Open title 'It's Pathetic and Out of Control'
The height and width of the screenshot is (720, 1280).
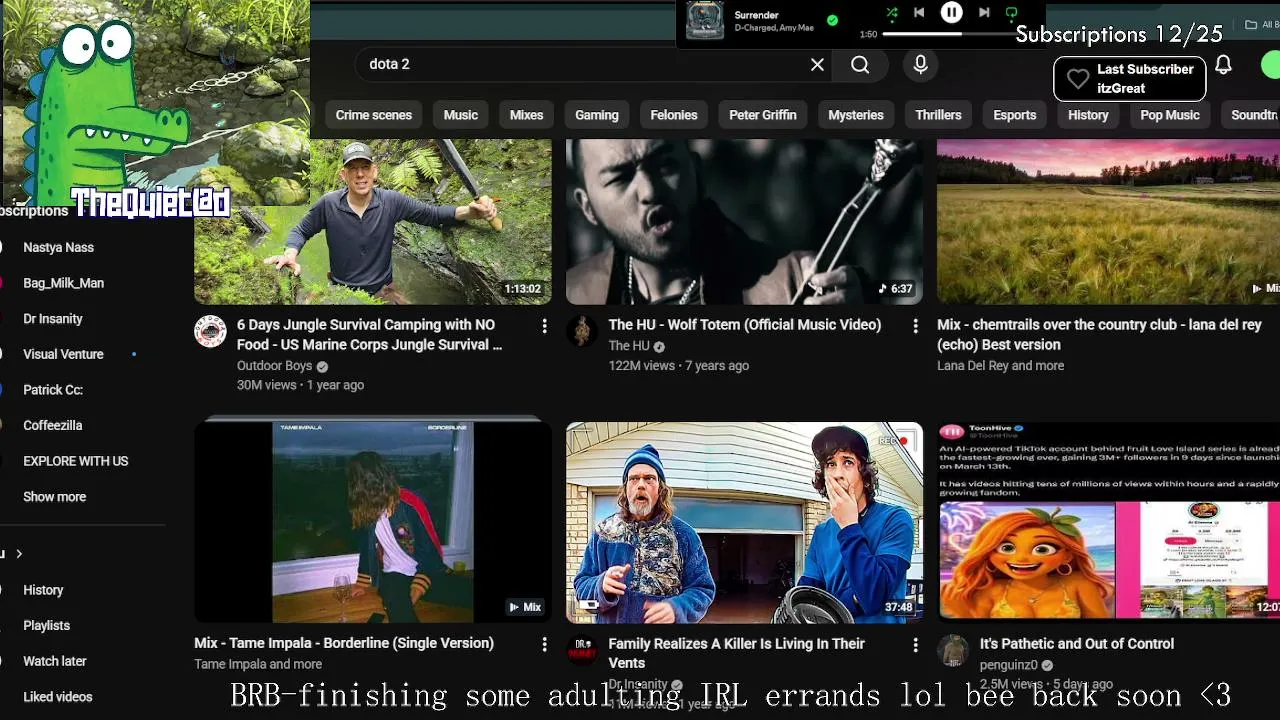click(x=1077, y=643)
